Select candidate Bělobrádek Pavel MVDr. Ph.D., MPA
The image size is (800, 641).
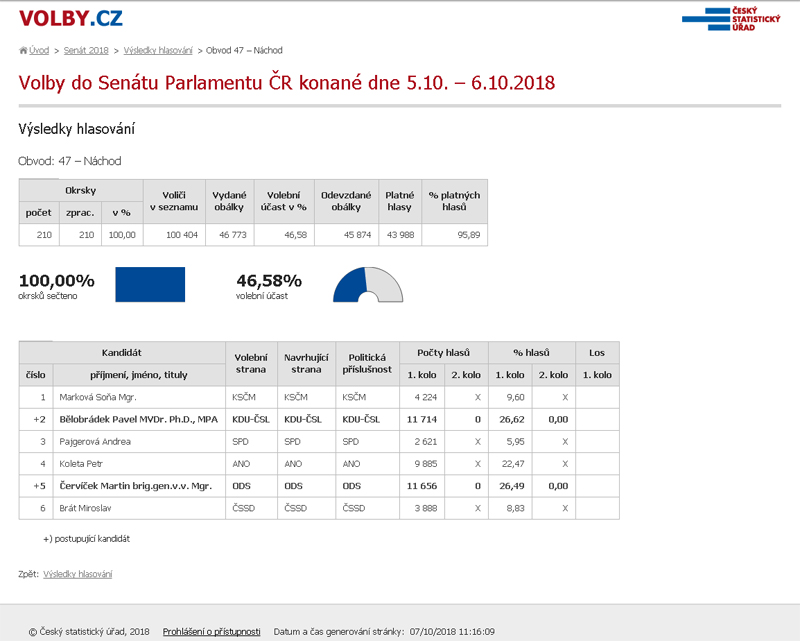coord(138,420)
